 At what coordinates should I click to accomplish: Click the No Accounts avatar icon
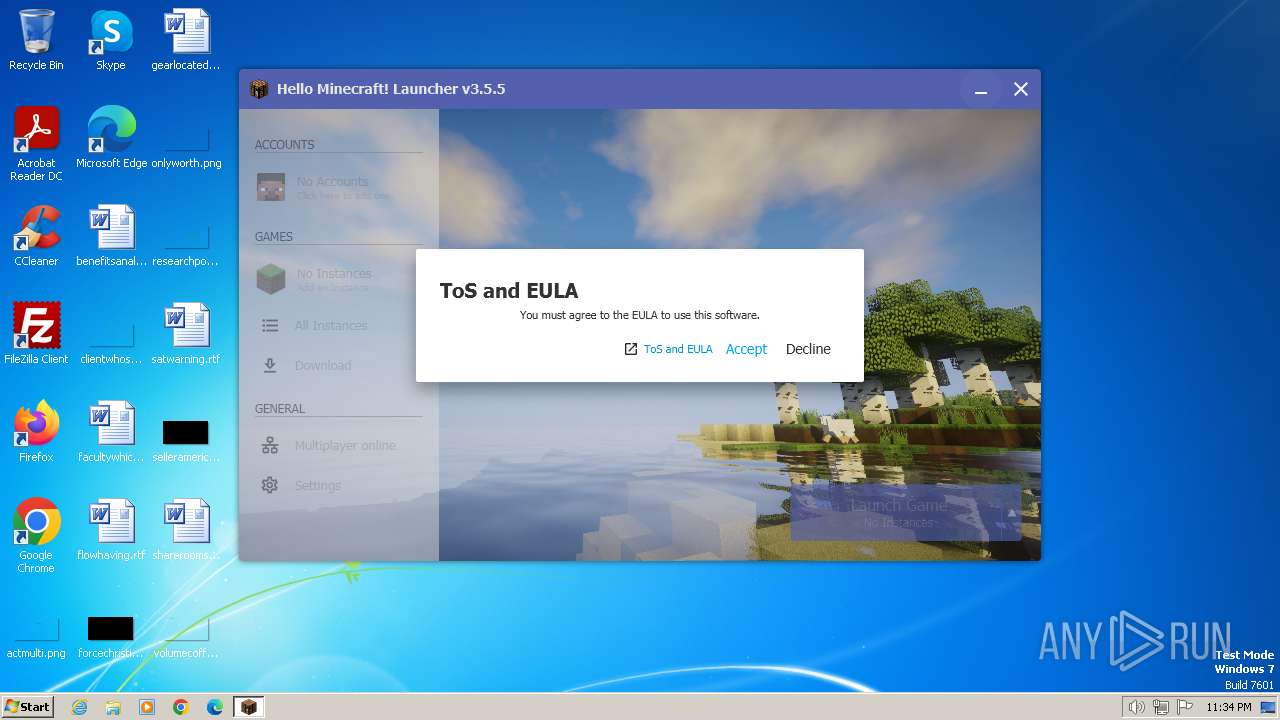point(271,187)
